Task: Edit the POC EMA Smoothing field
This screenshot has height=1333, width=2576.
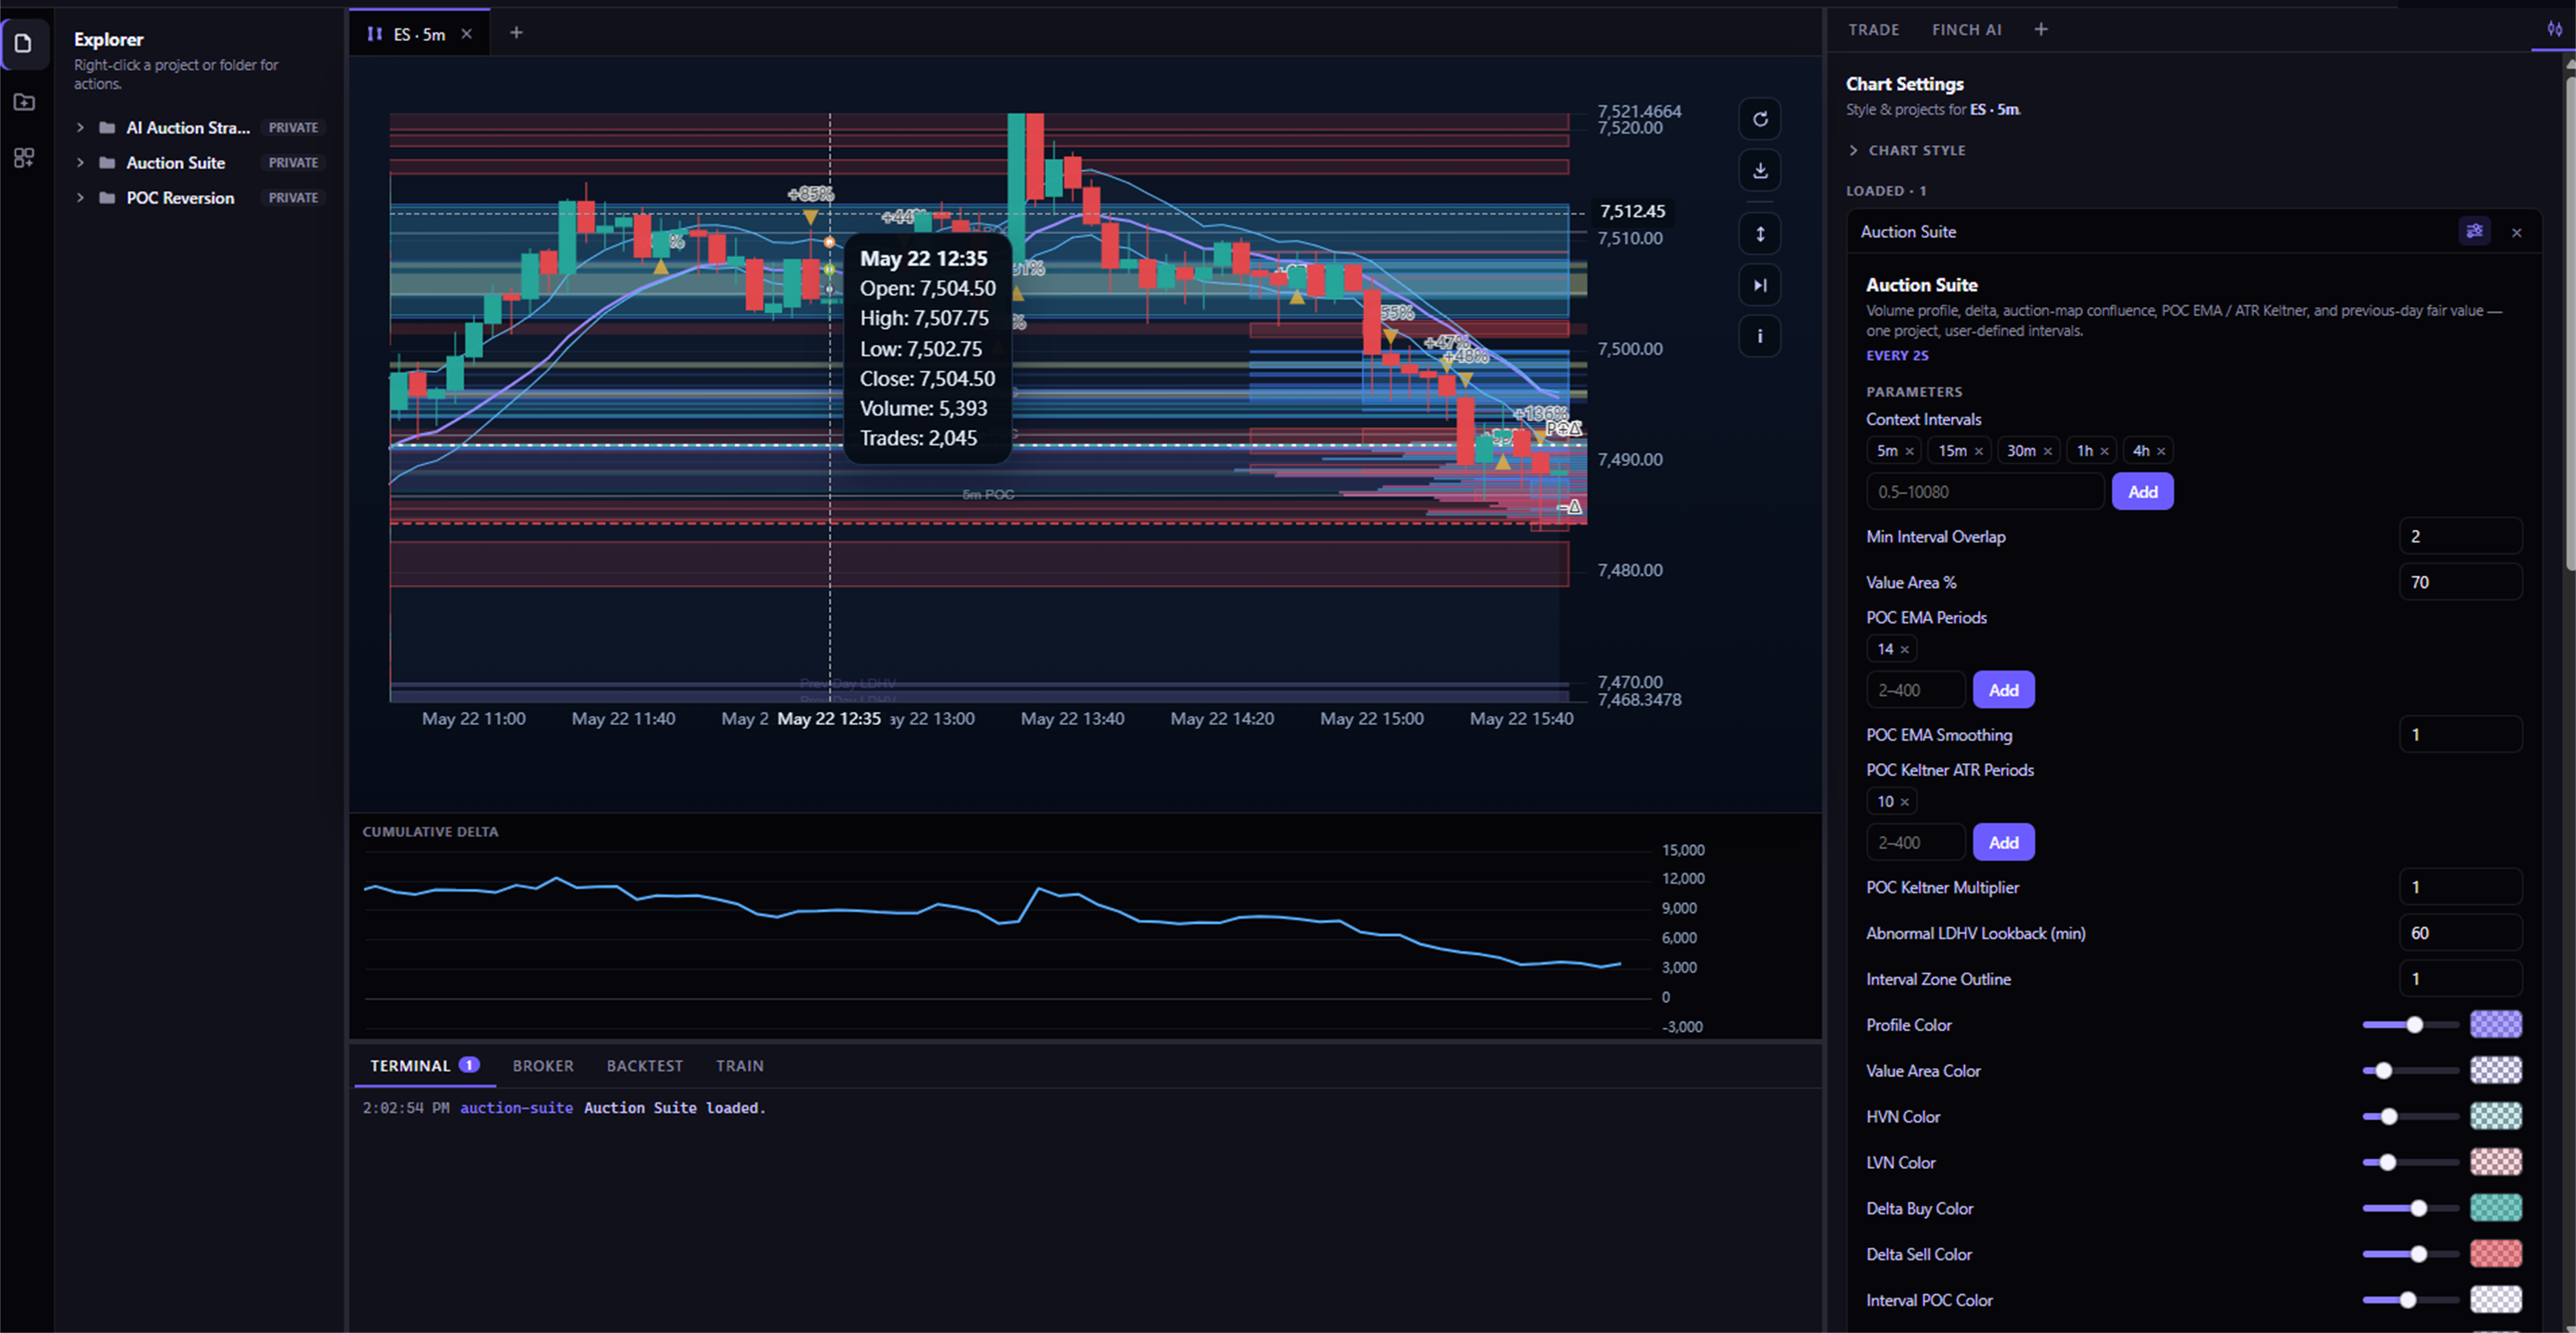Action: click(2460, 735)
